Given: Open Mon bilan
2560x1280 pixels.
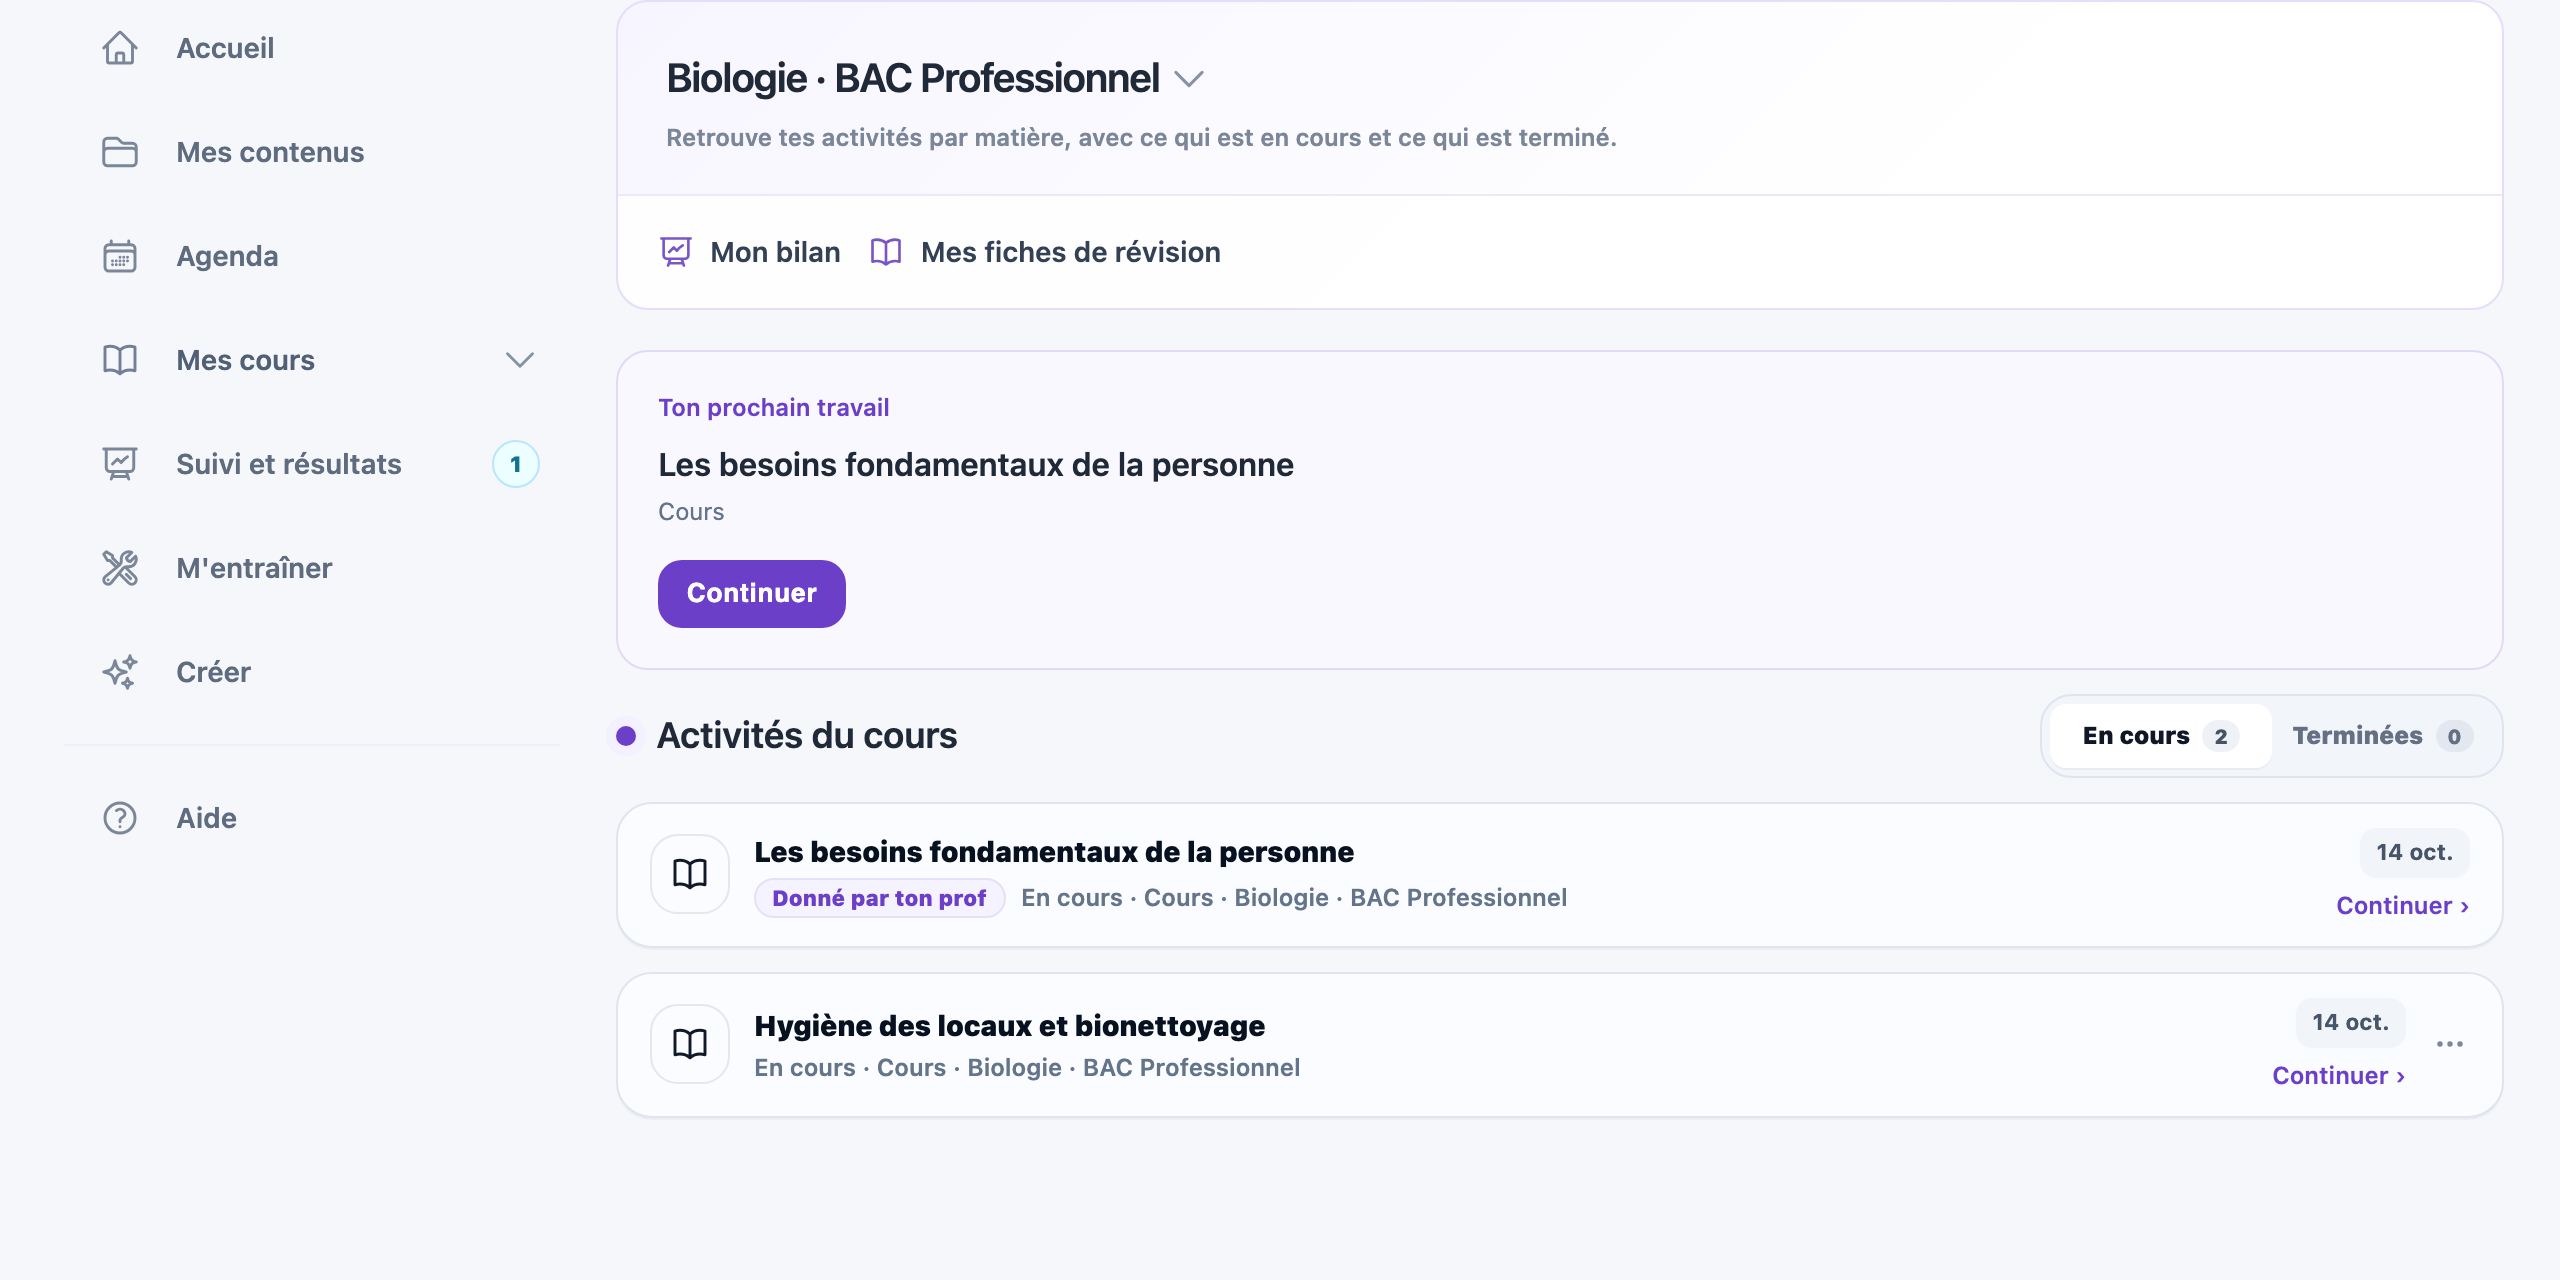Looking at the screenshot, I should [x=750, y=252].
